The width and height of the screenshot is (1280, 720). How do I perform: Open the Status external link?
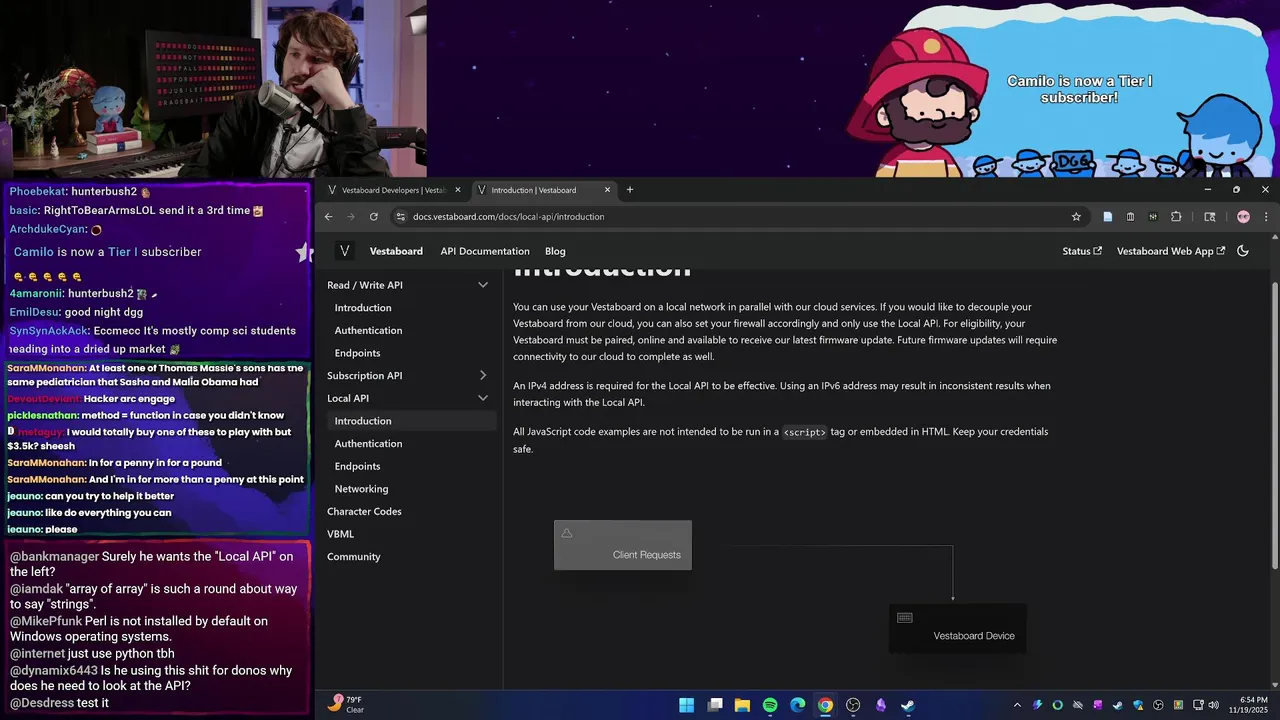tap(1082, 251)
